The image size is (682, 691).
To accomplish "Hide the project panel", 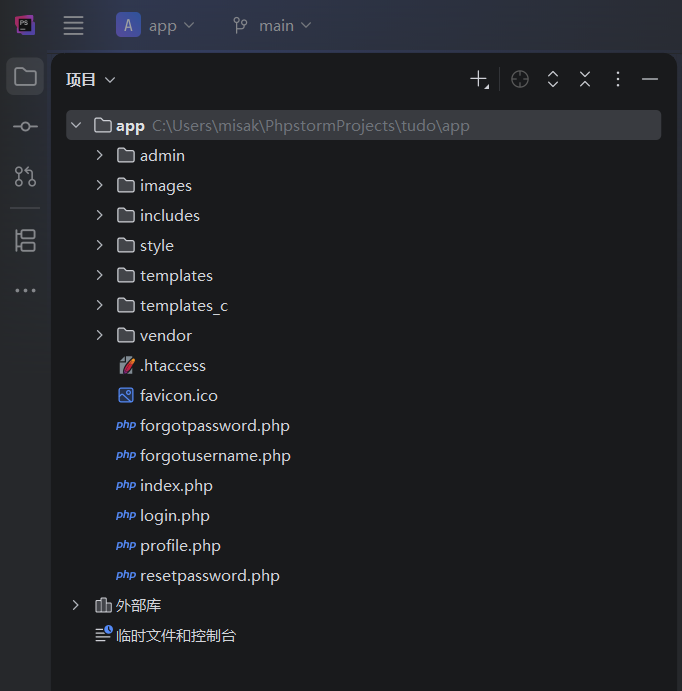I will [650, 79].
